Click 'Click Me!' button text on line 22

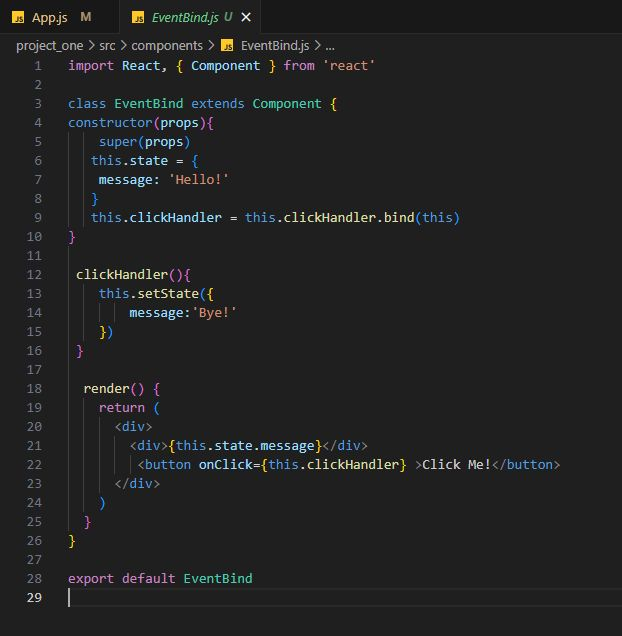click(x=456, y=464)
